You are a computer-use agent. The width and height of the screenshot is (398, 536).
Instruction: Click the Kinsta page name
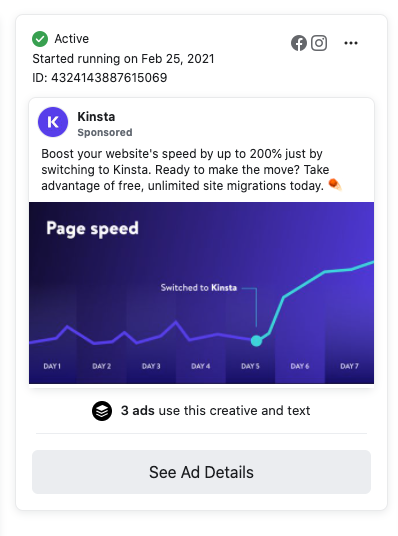96,117
